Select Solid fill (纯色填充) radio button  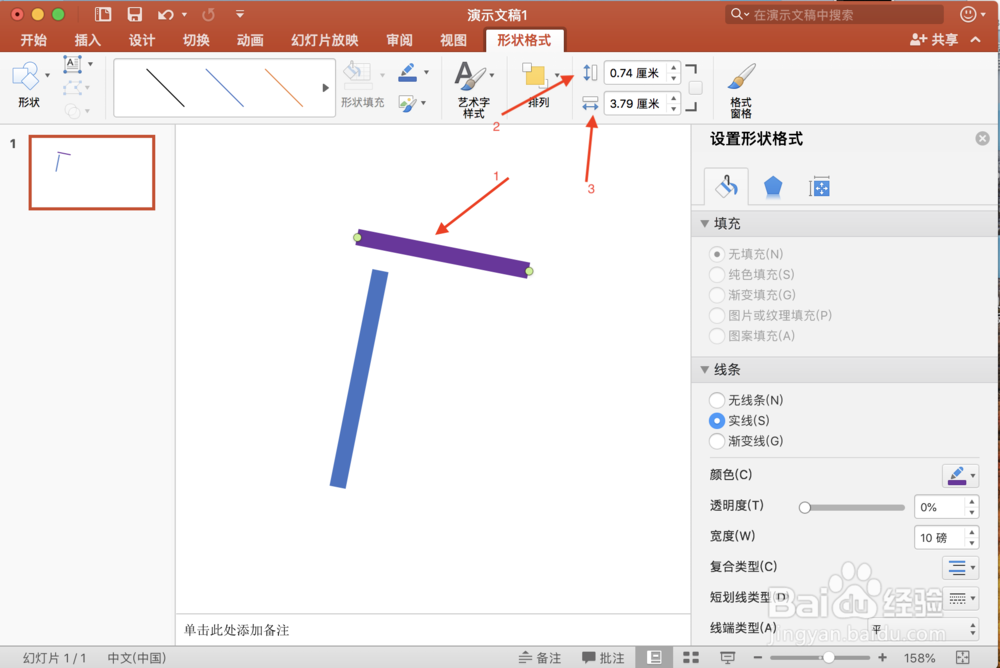tap(717, 274)
